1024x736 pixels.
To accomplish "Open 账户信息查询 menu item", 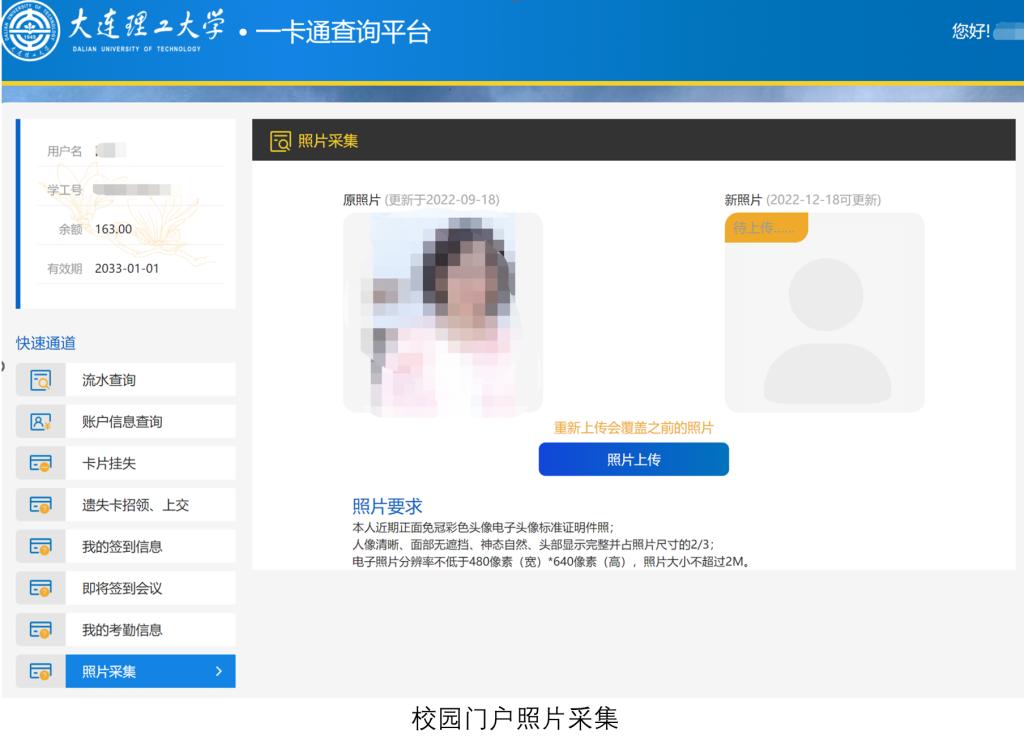I will [x=122, y=422].
